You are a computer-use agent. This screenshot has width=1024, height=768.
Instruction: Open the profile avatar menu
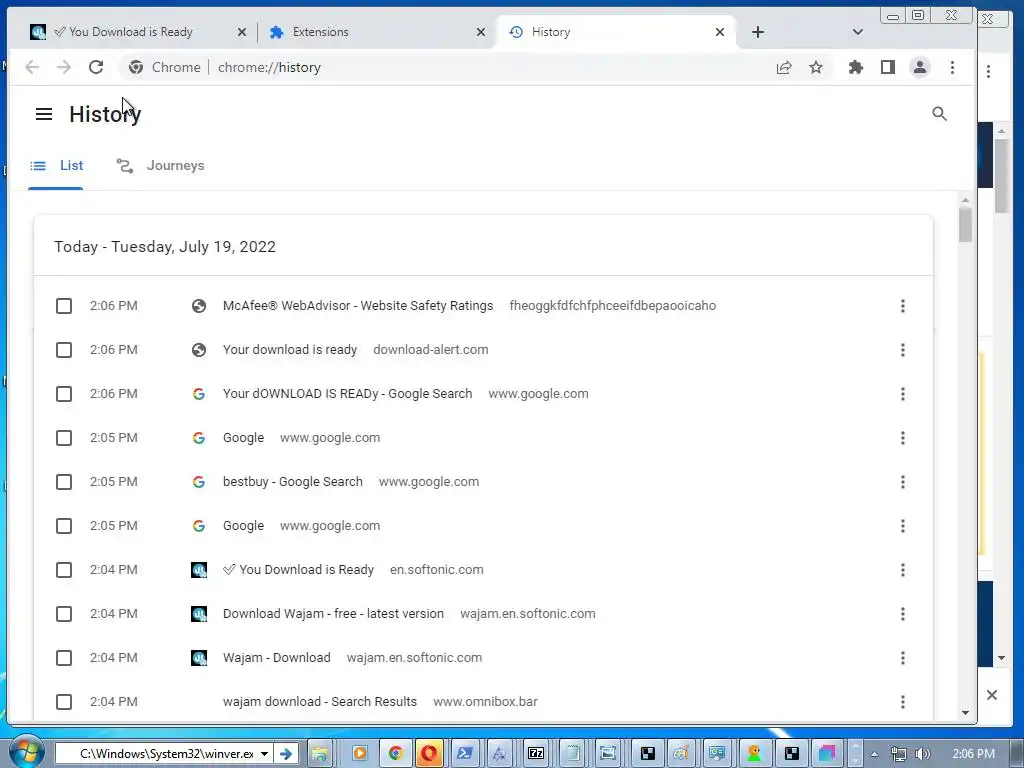920,67
